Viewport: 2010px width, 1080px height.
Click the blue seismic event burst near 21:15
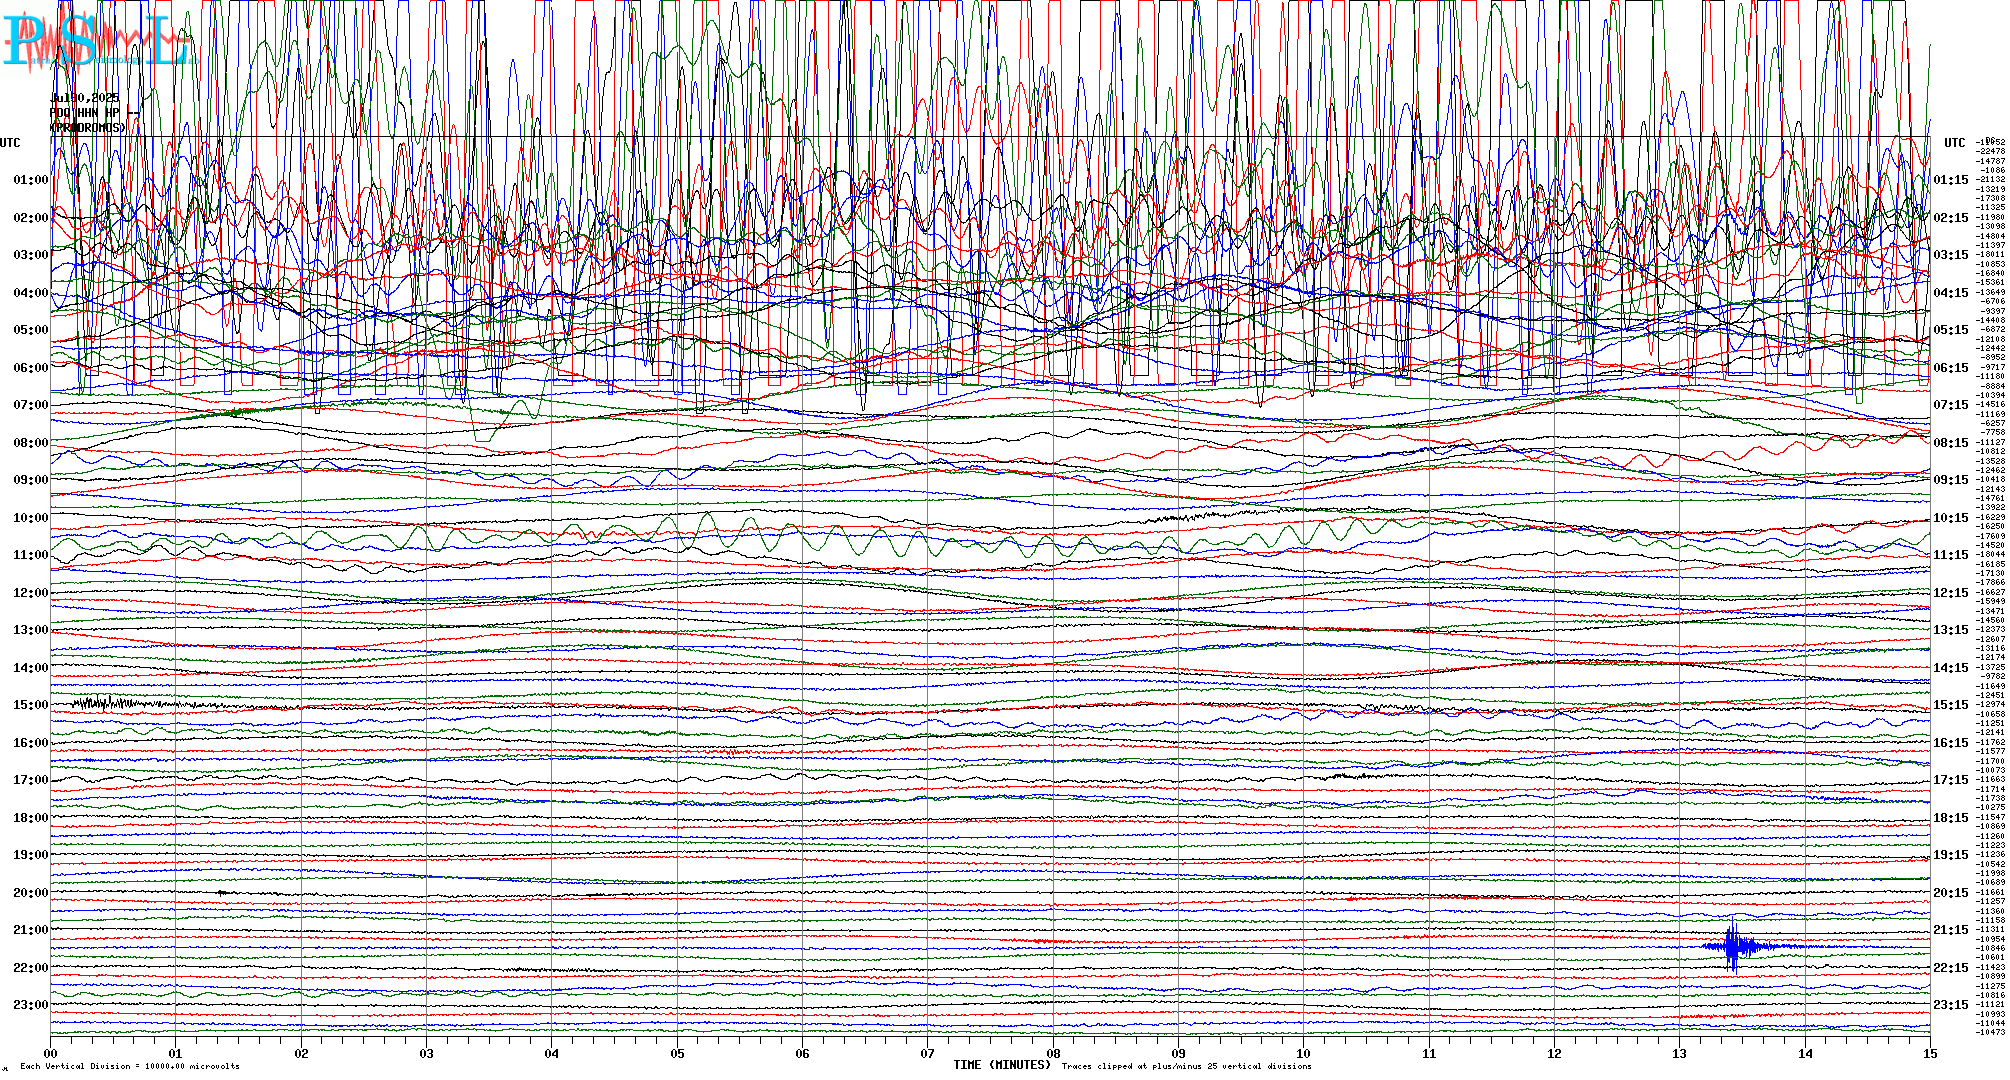1735,946
